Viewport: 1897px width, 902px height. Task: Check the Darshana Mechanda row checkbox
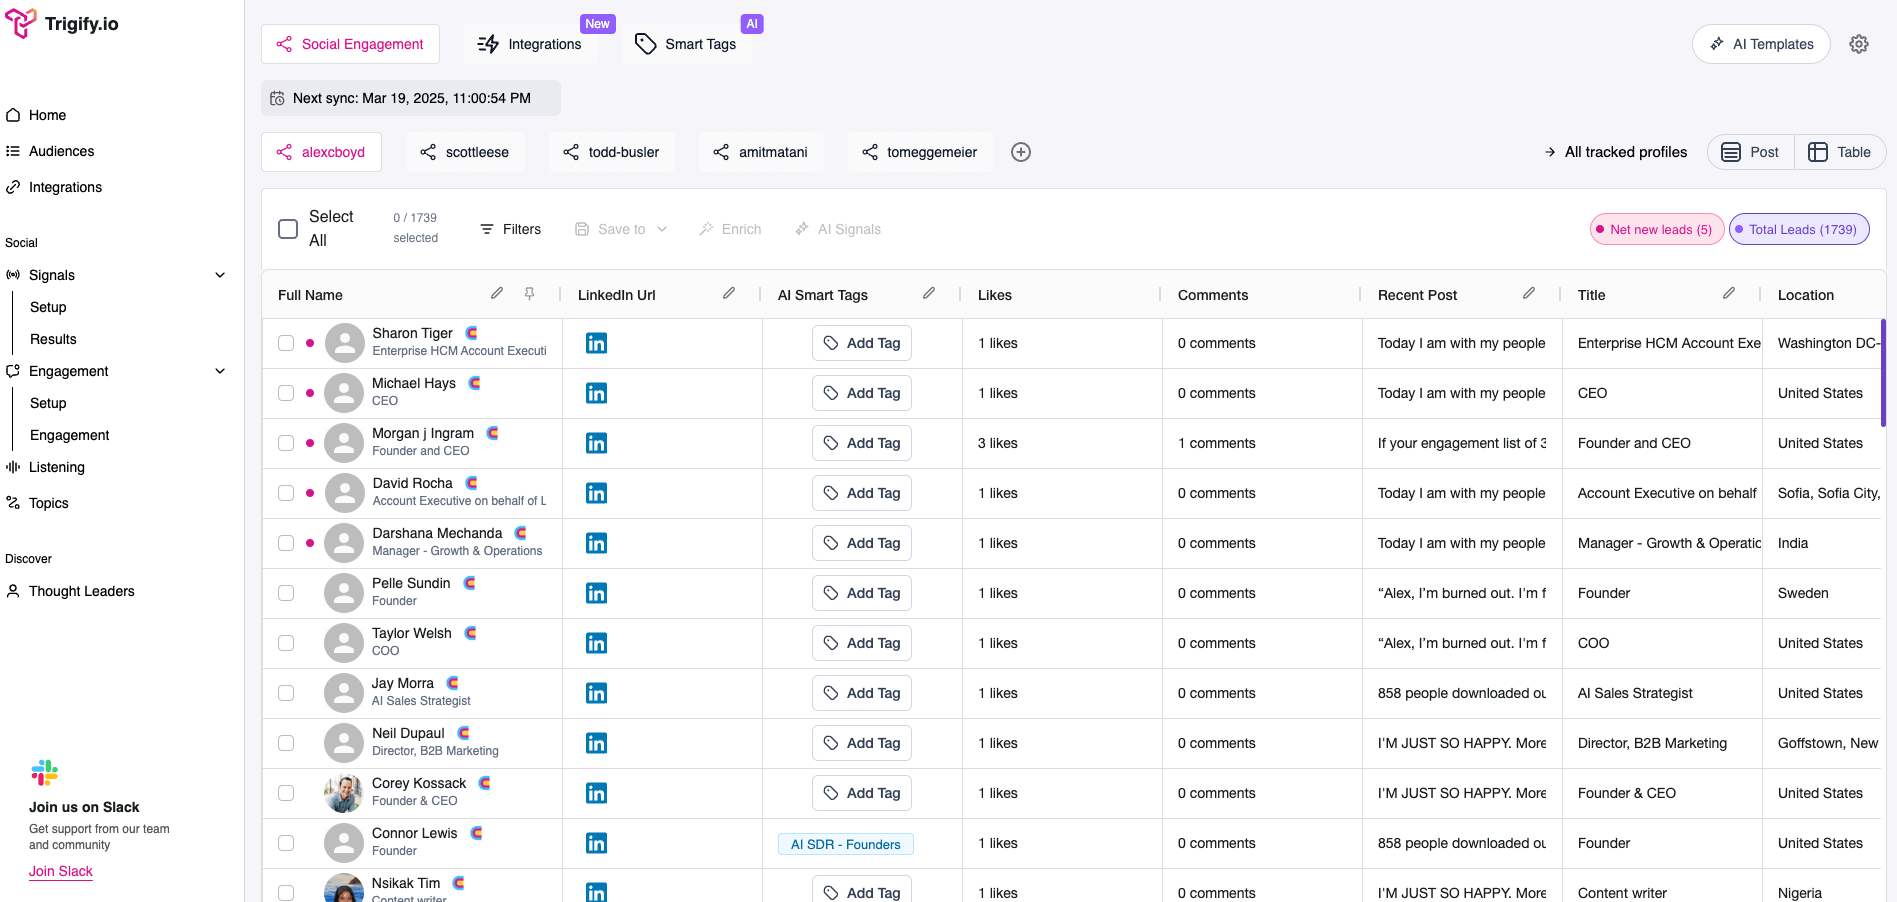pyautogui.click(x=286, y=543)
